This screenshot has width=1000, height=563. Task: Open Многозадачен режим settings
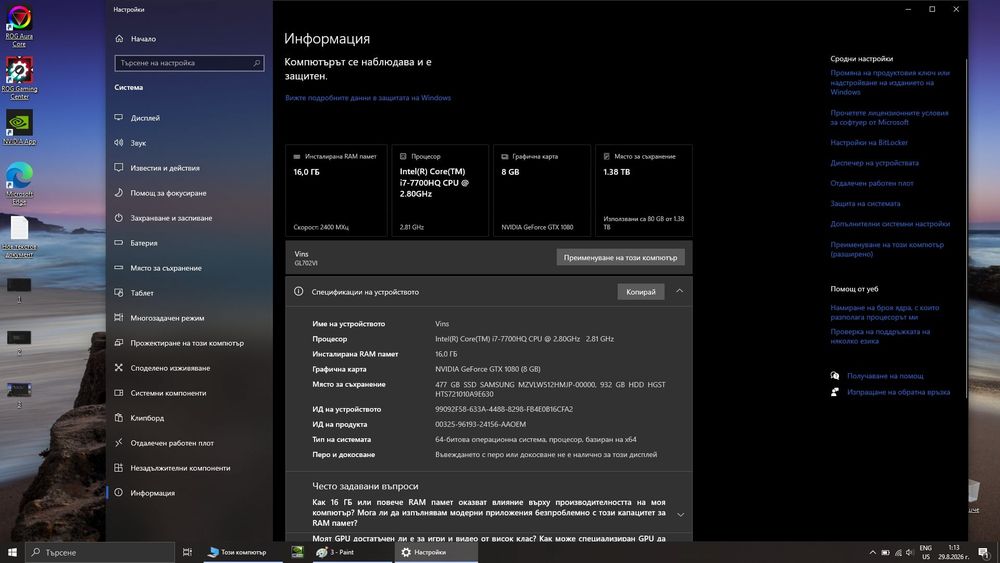pyautogui.click(x=189, y=318)
